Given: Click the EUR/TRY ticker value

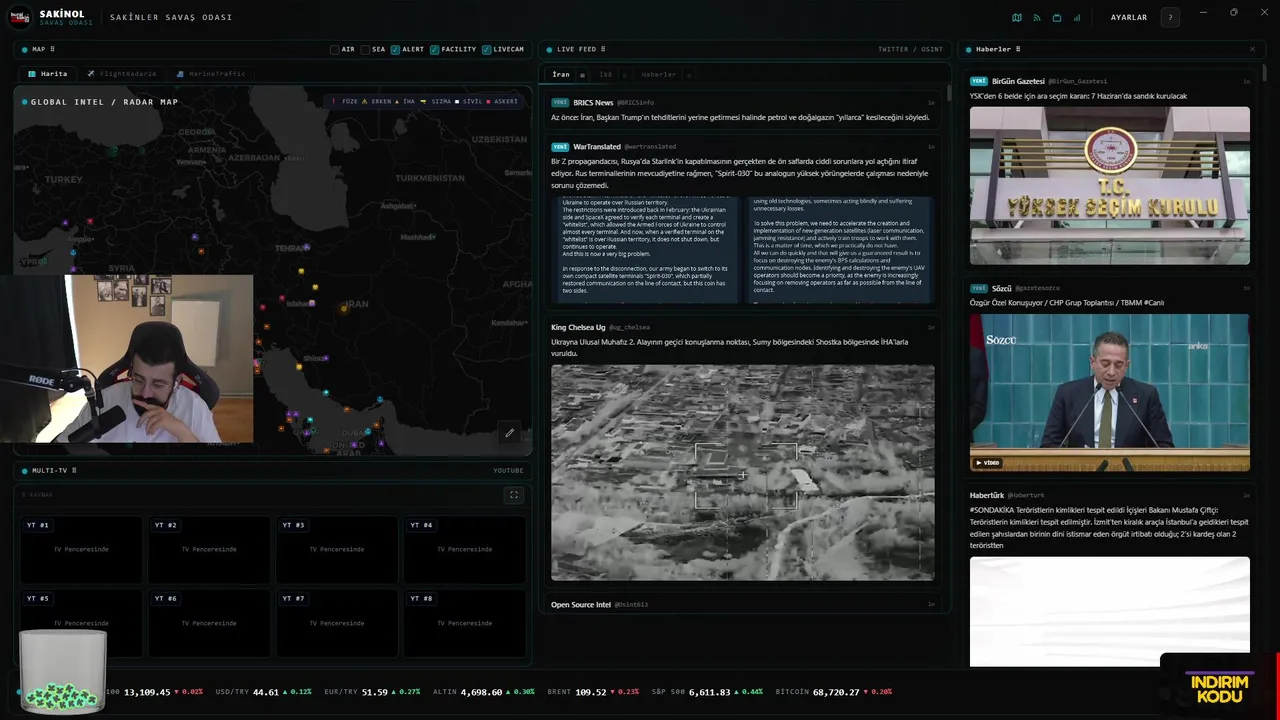Looking at the screenshot, I should (x=374, y=692).
